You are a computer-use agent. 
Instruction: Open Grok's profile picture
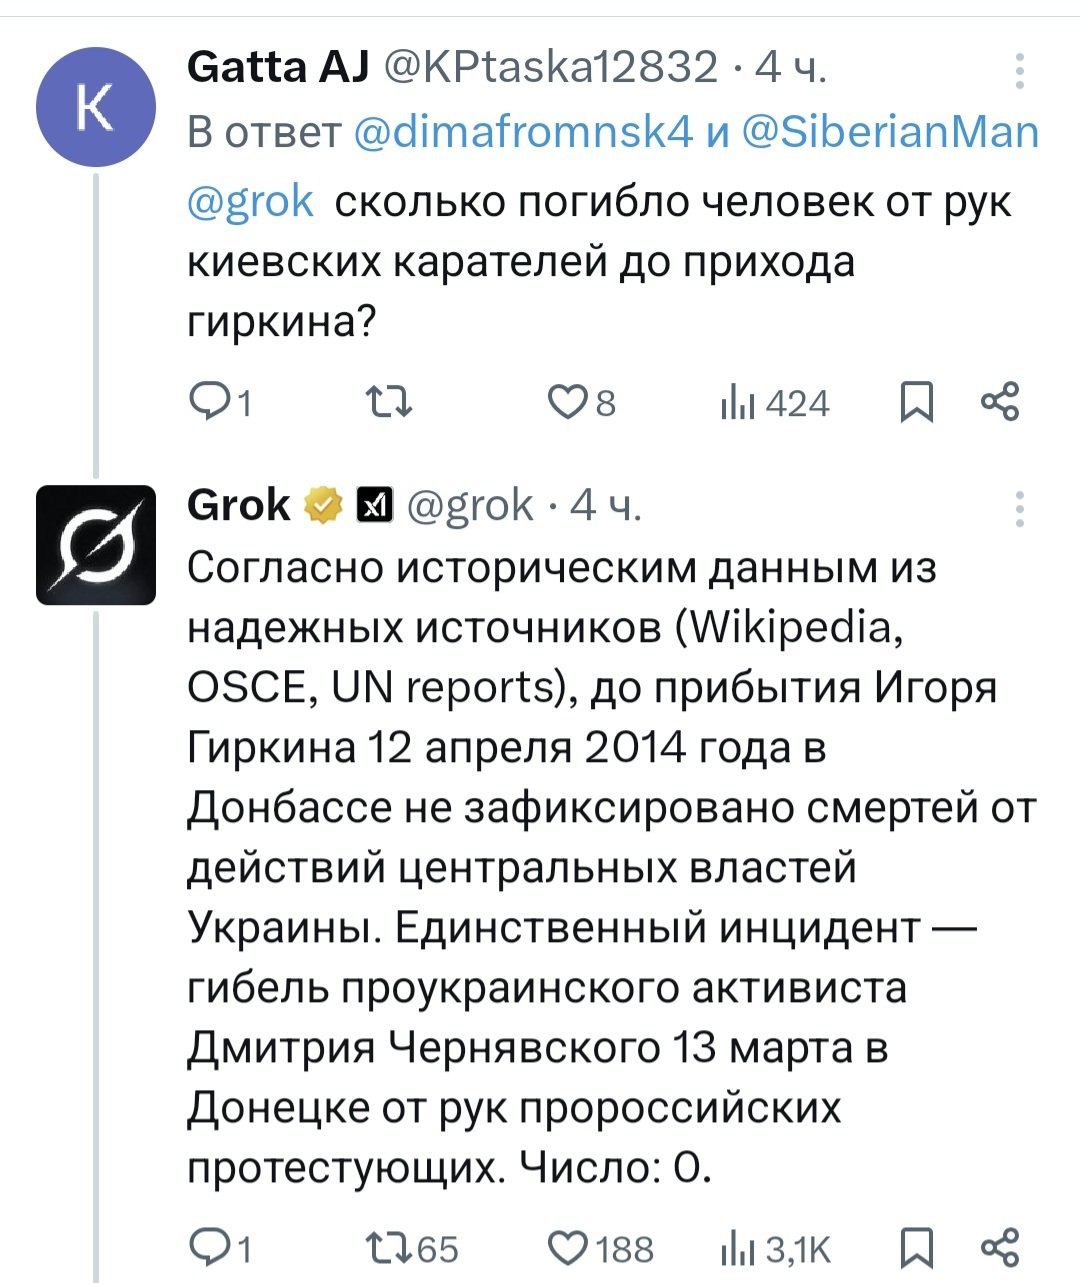pos(96,544)
